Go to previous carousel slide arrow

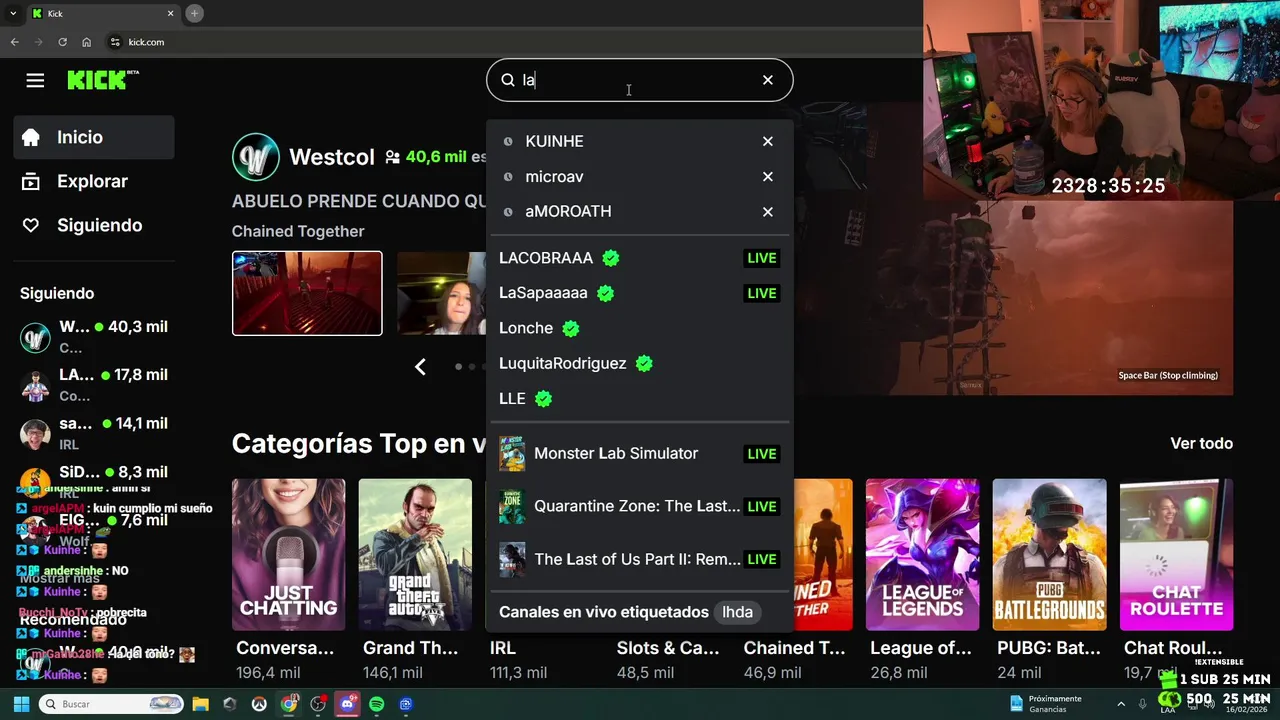pos(420,367)
